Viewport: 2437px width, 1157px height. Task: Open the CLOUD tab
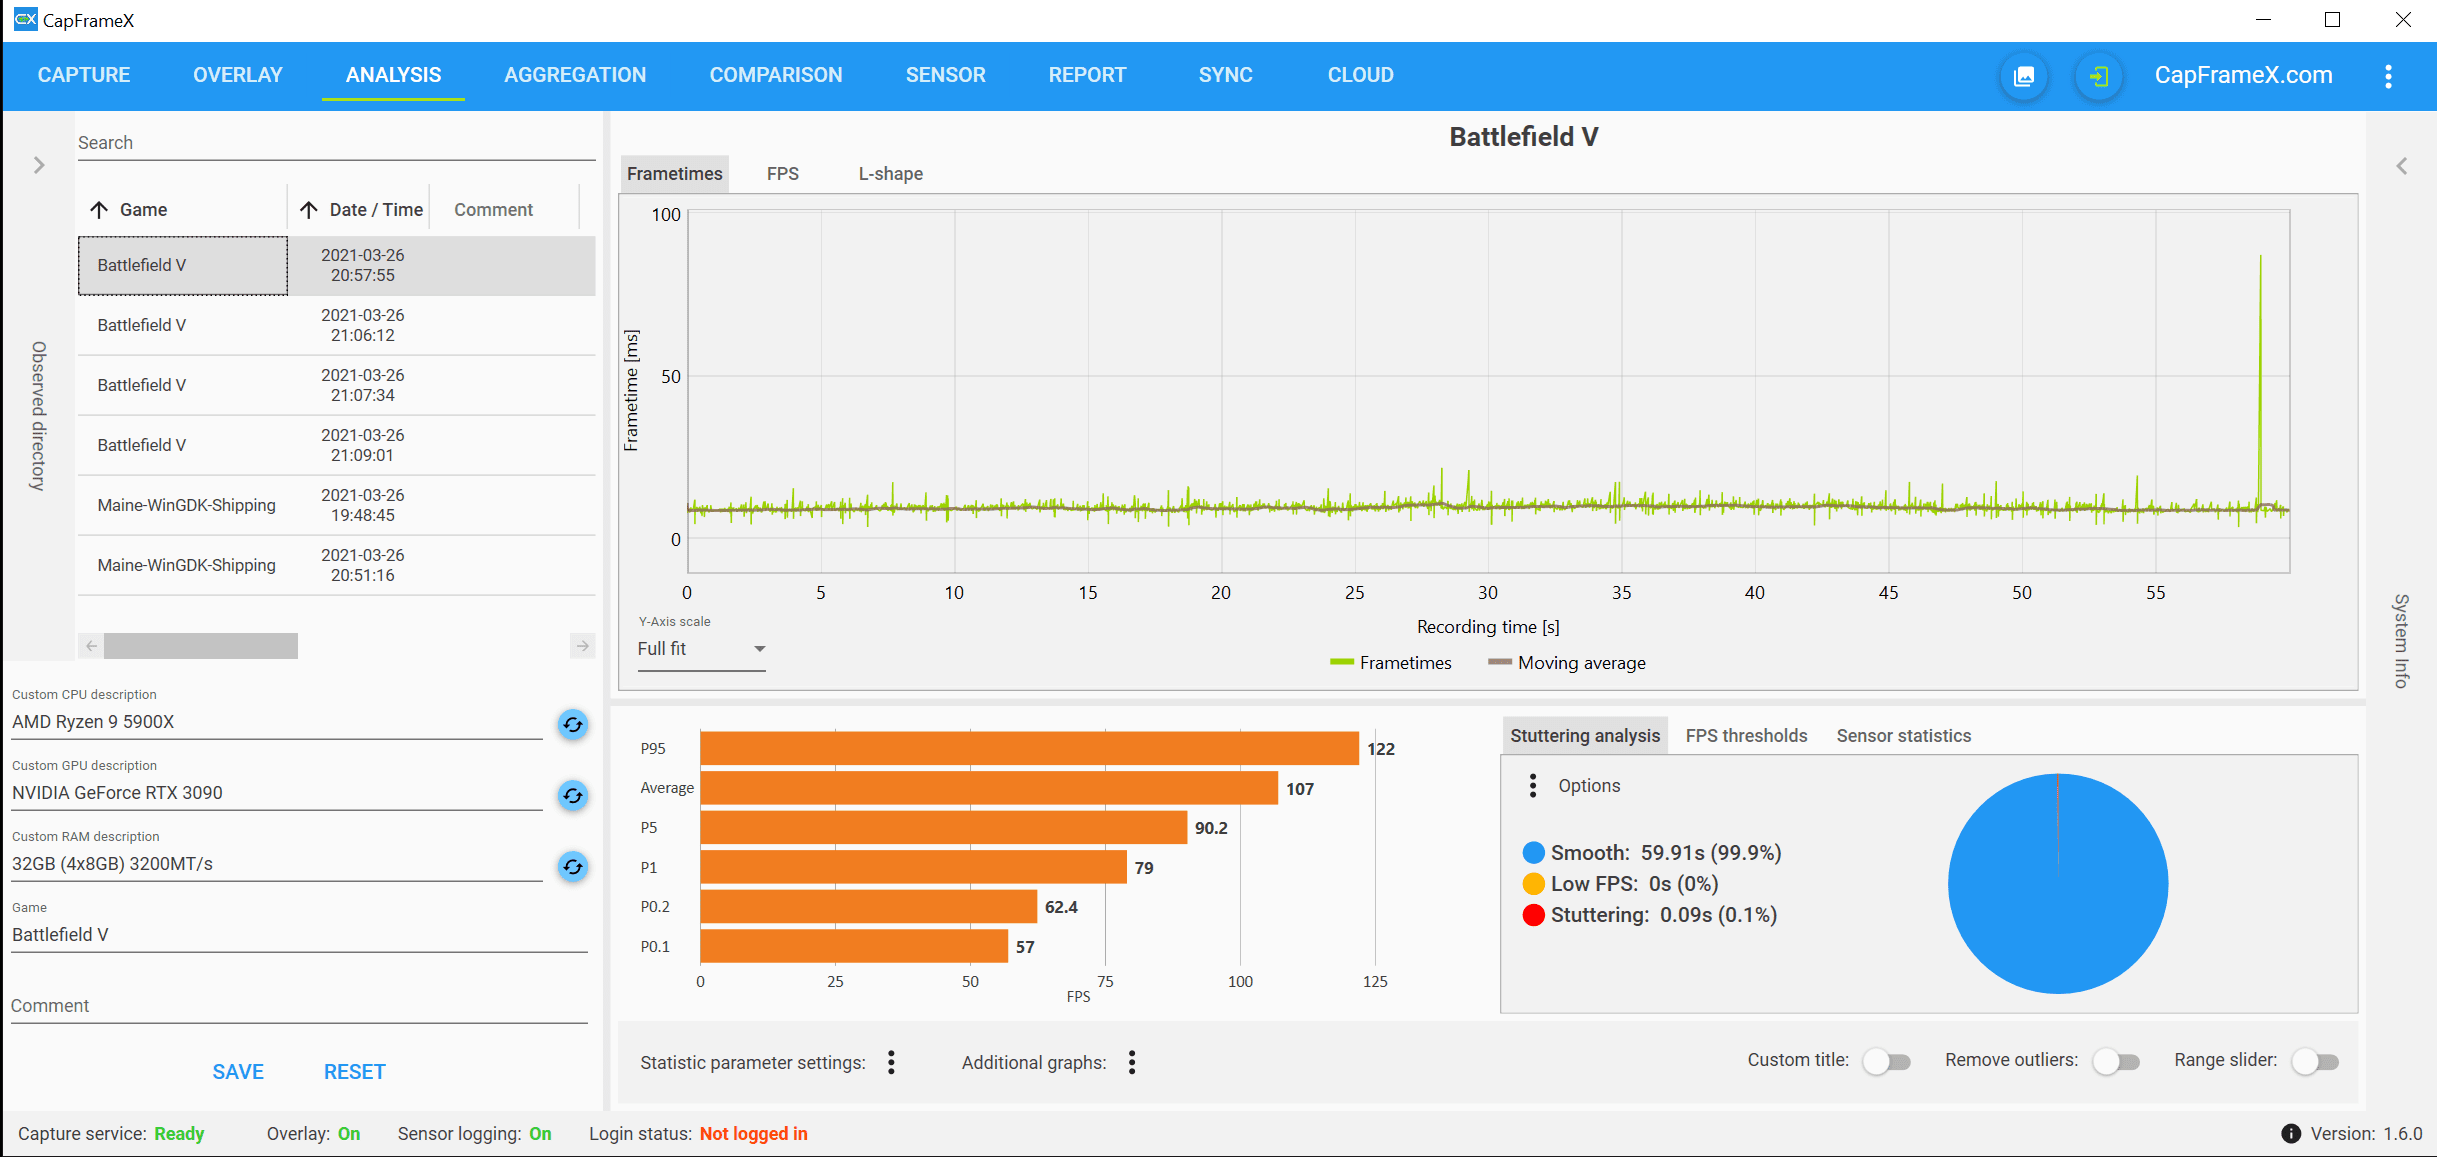pyautogui.click(x=1360, y=75)
